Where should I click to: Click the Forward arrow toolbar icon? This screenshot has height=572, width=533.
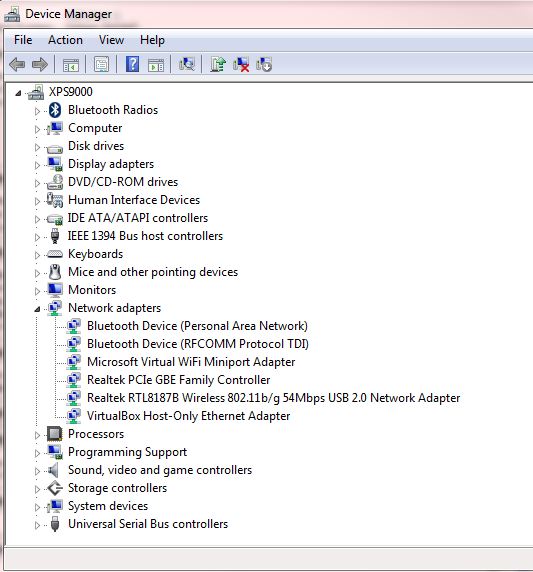coord(40,65)
